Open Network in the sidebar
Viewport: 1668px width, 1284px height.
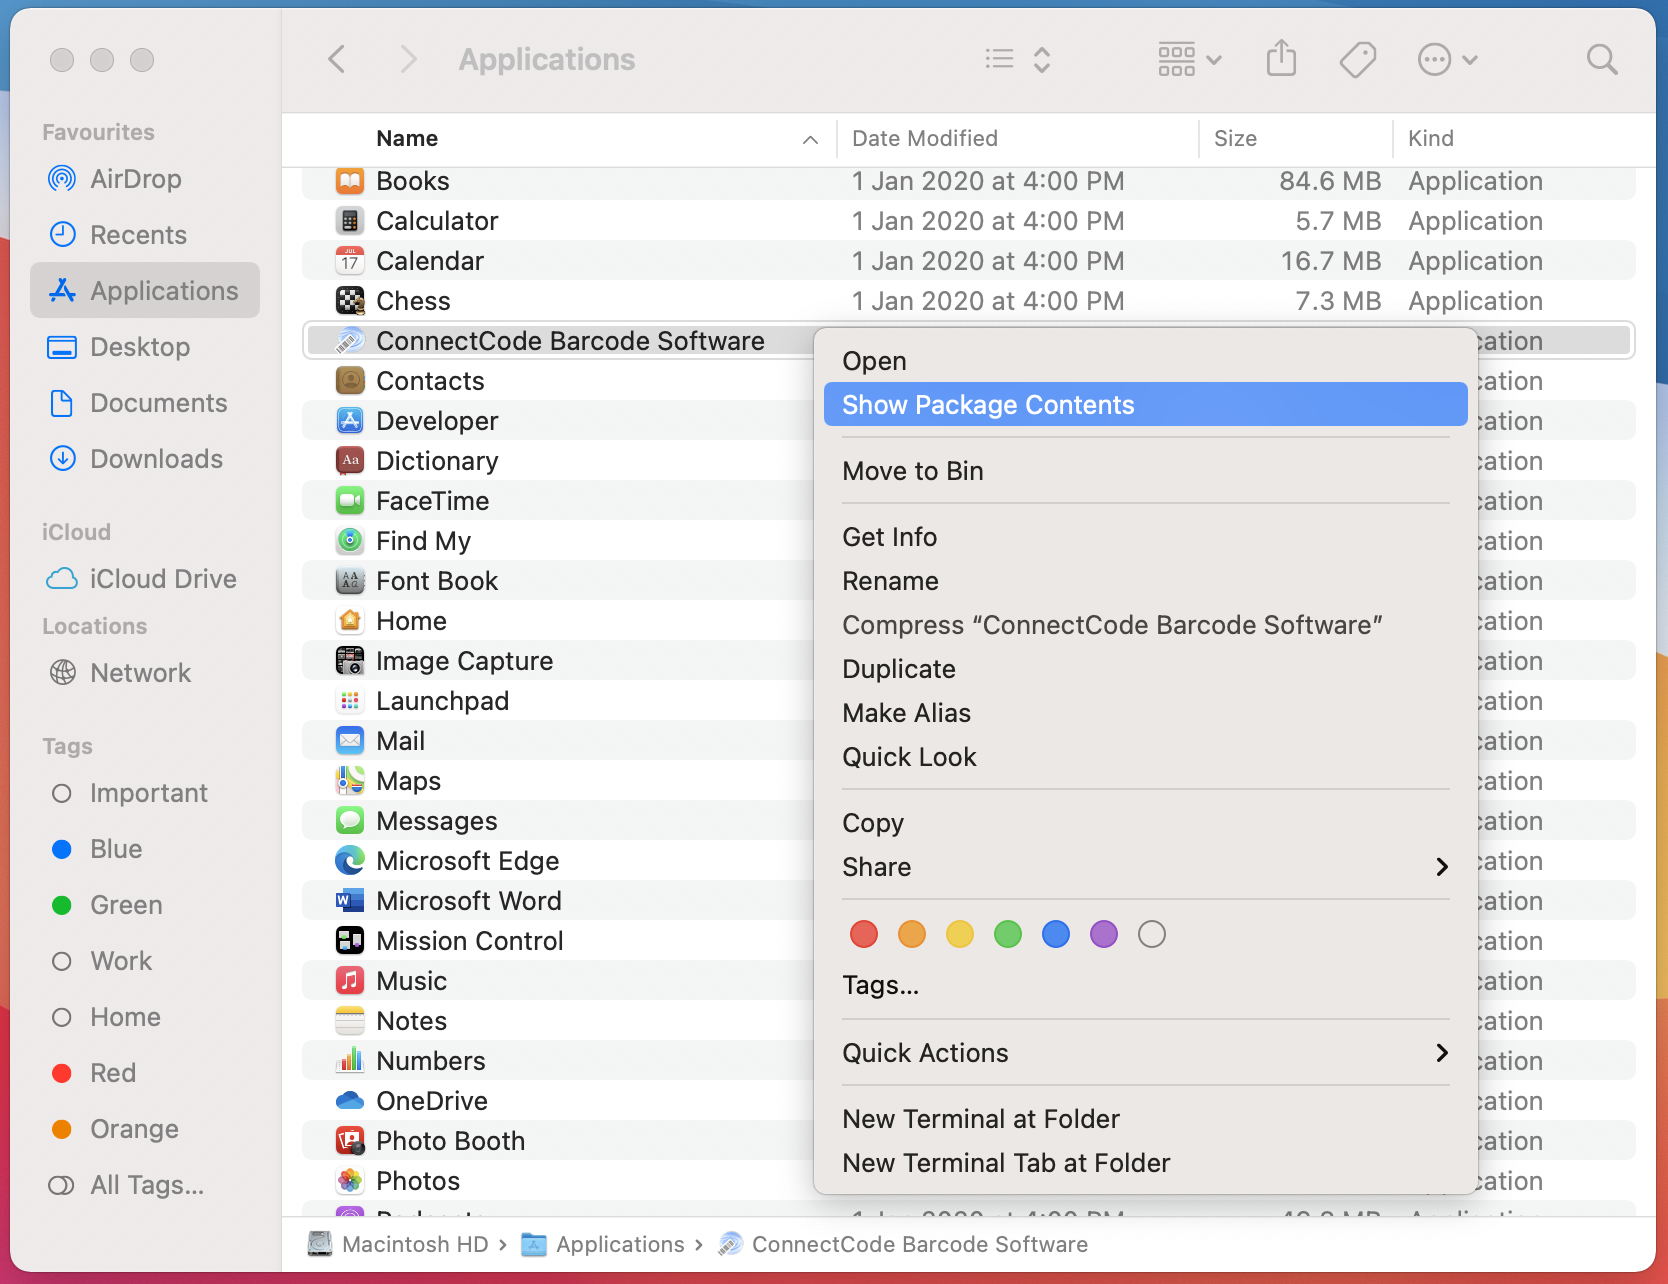[145, 673]
